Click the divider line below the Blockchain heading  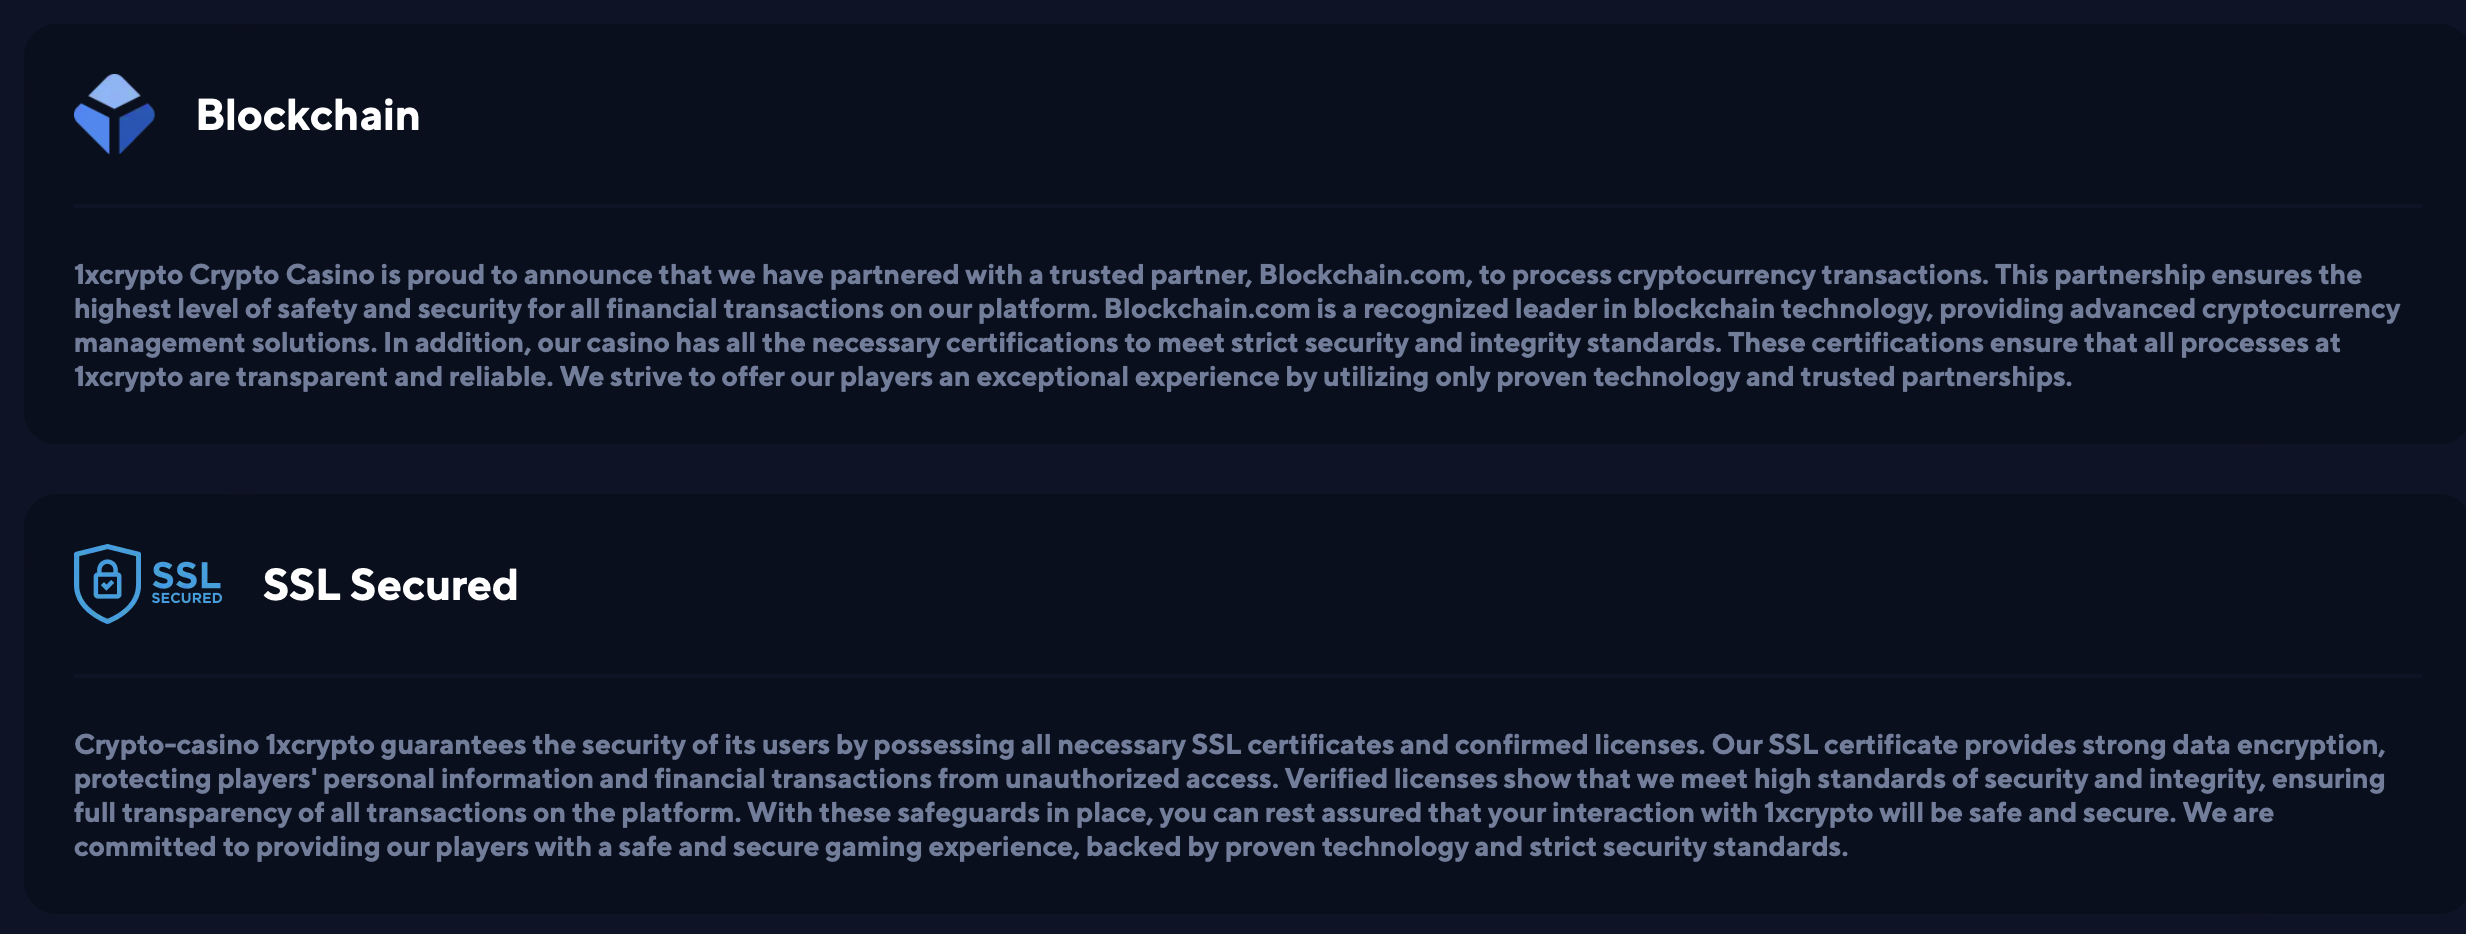tap(1247, 206)
